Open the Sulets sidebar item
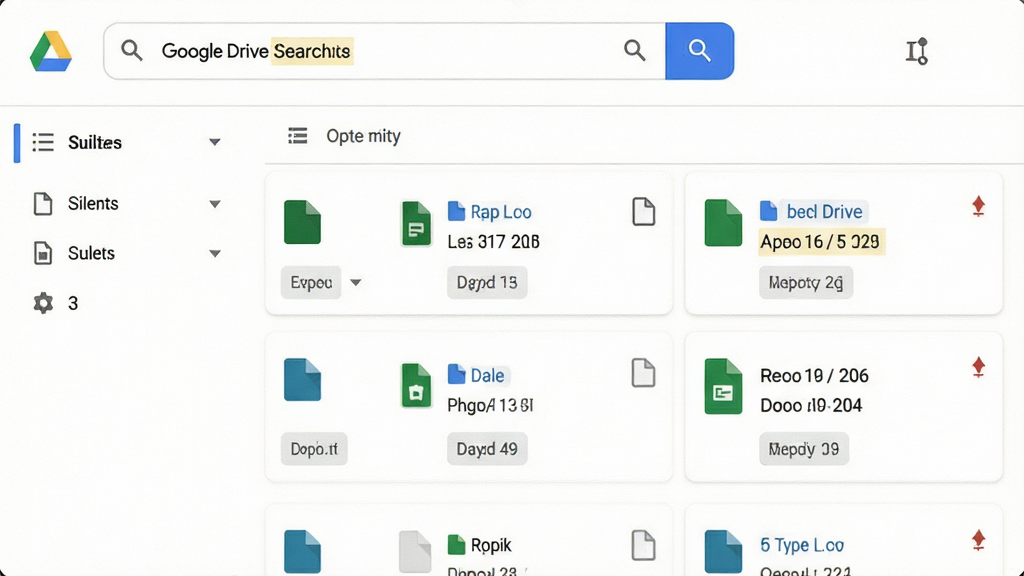1024x576 pixels. (x=91, y=253)
